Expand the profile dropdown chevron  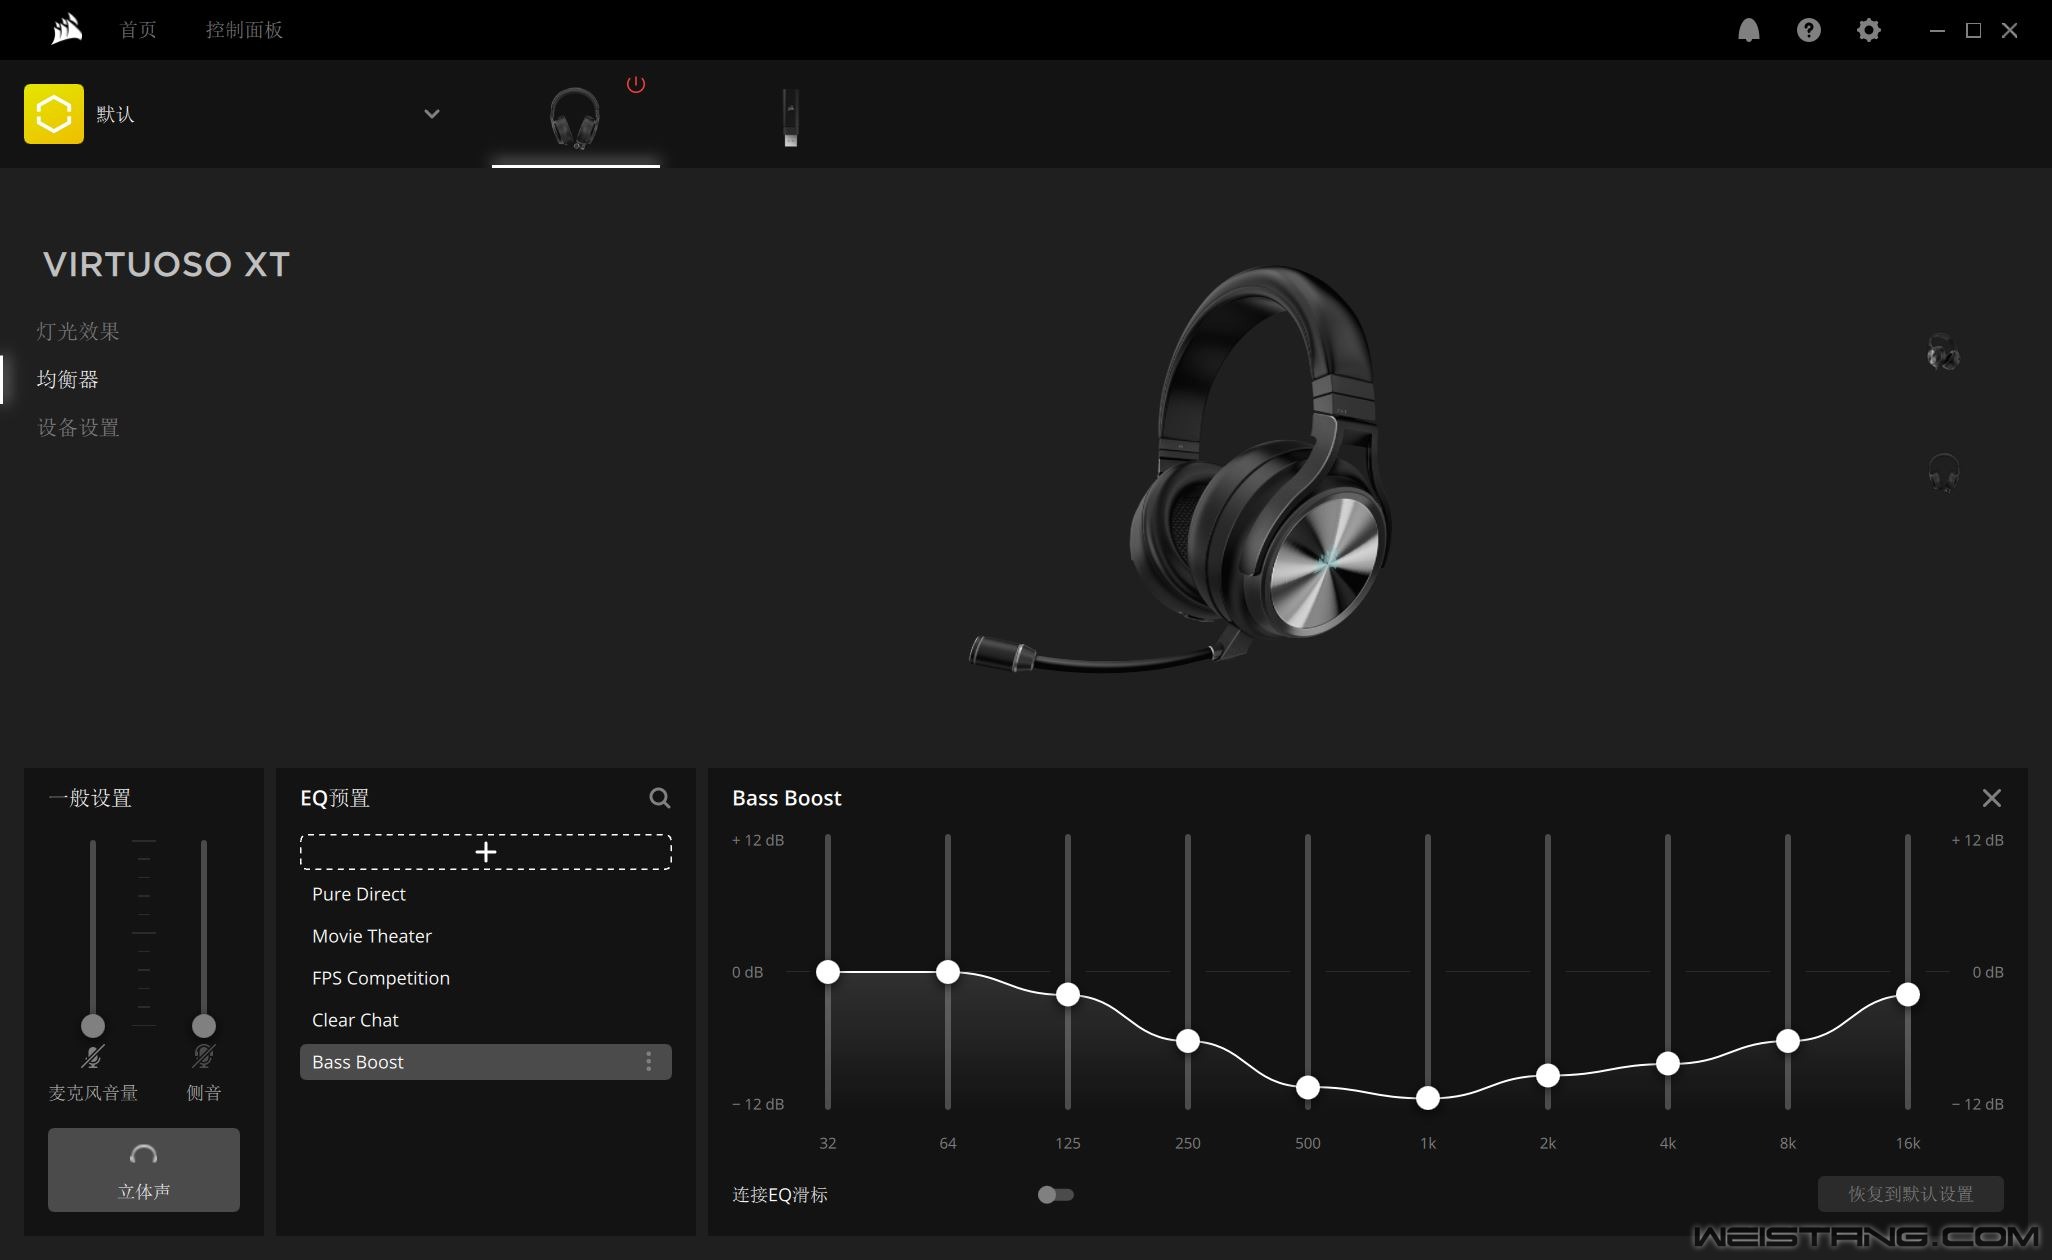click(432, 114)
